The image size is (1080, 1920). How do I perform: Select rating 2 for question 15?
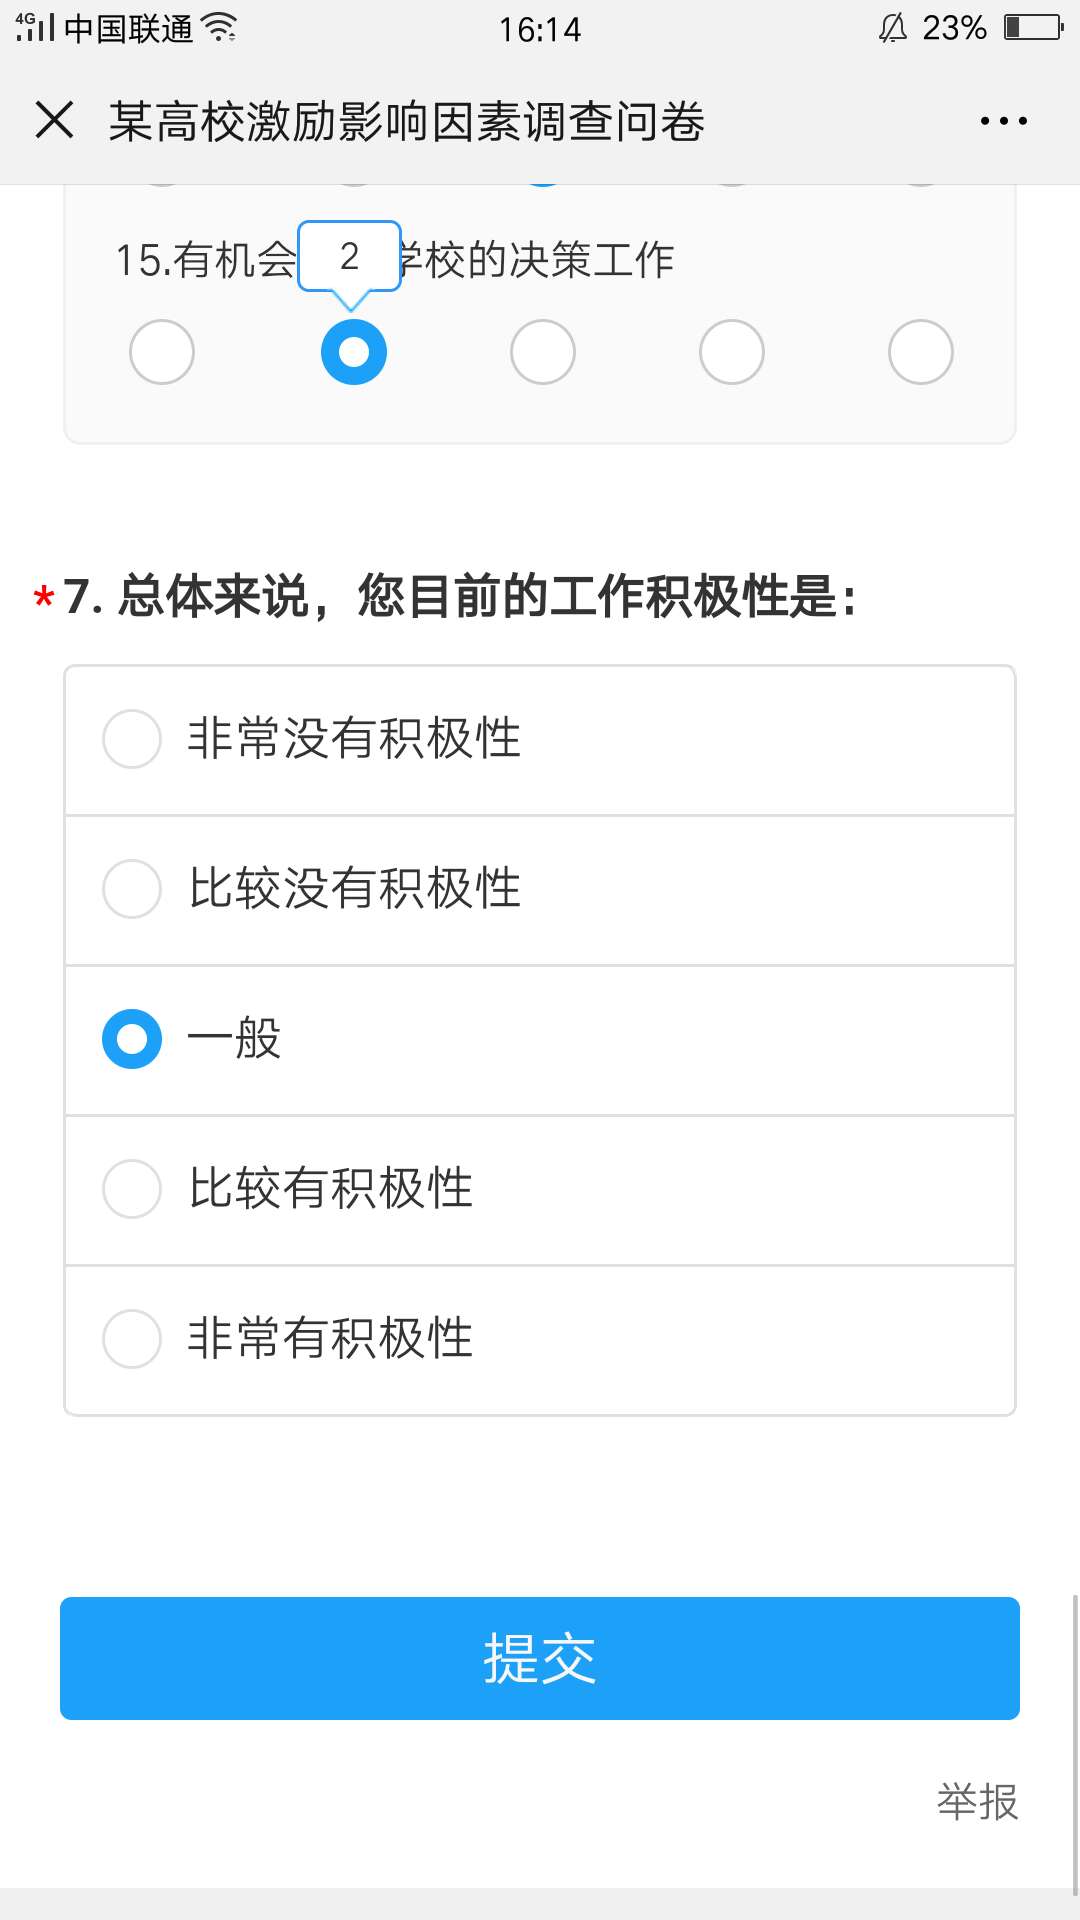353,352
